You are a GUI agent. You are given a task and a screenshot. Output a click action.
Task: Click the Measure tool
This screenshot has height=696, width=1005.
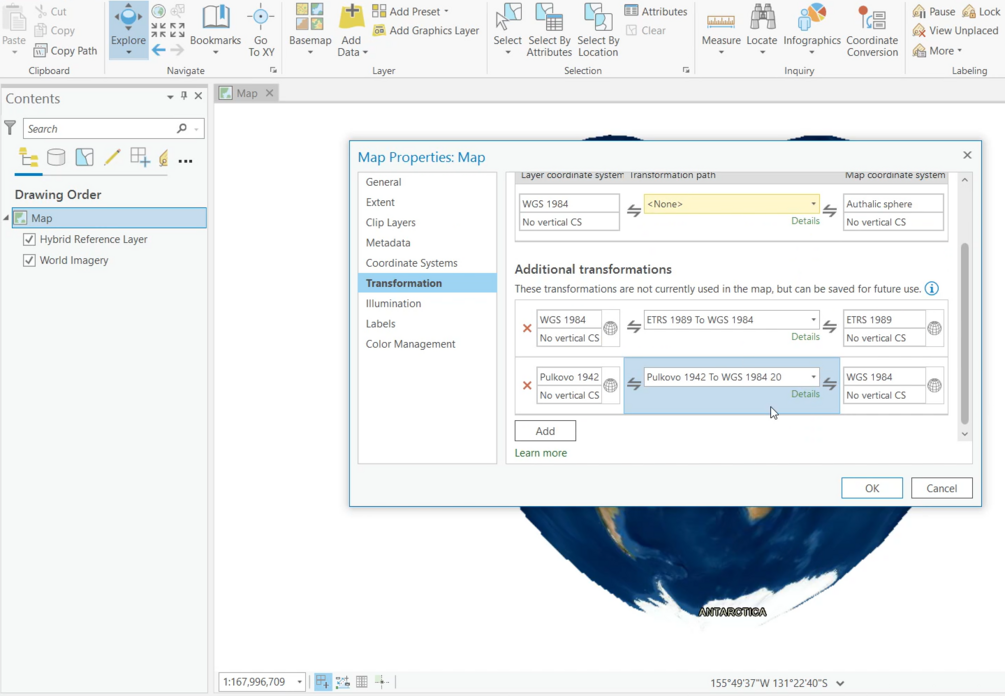pos(721,29)
